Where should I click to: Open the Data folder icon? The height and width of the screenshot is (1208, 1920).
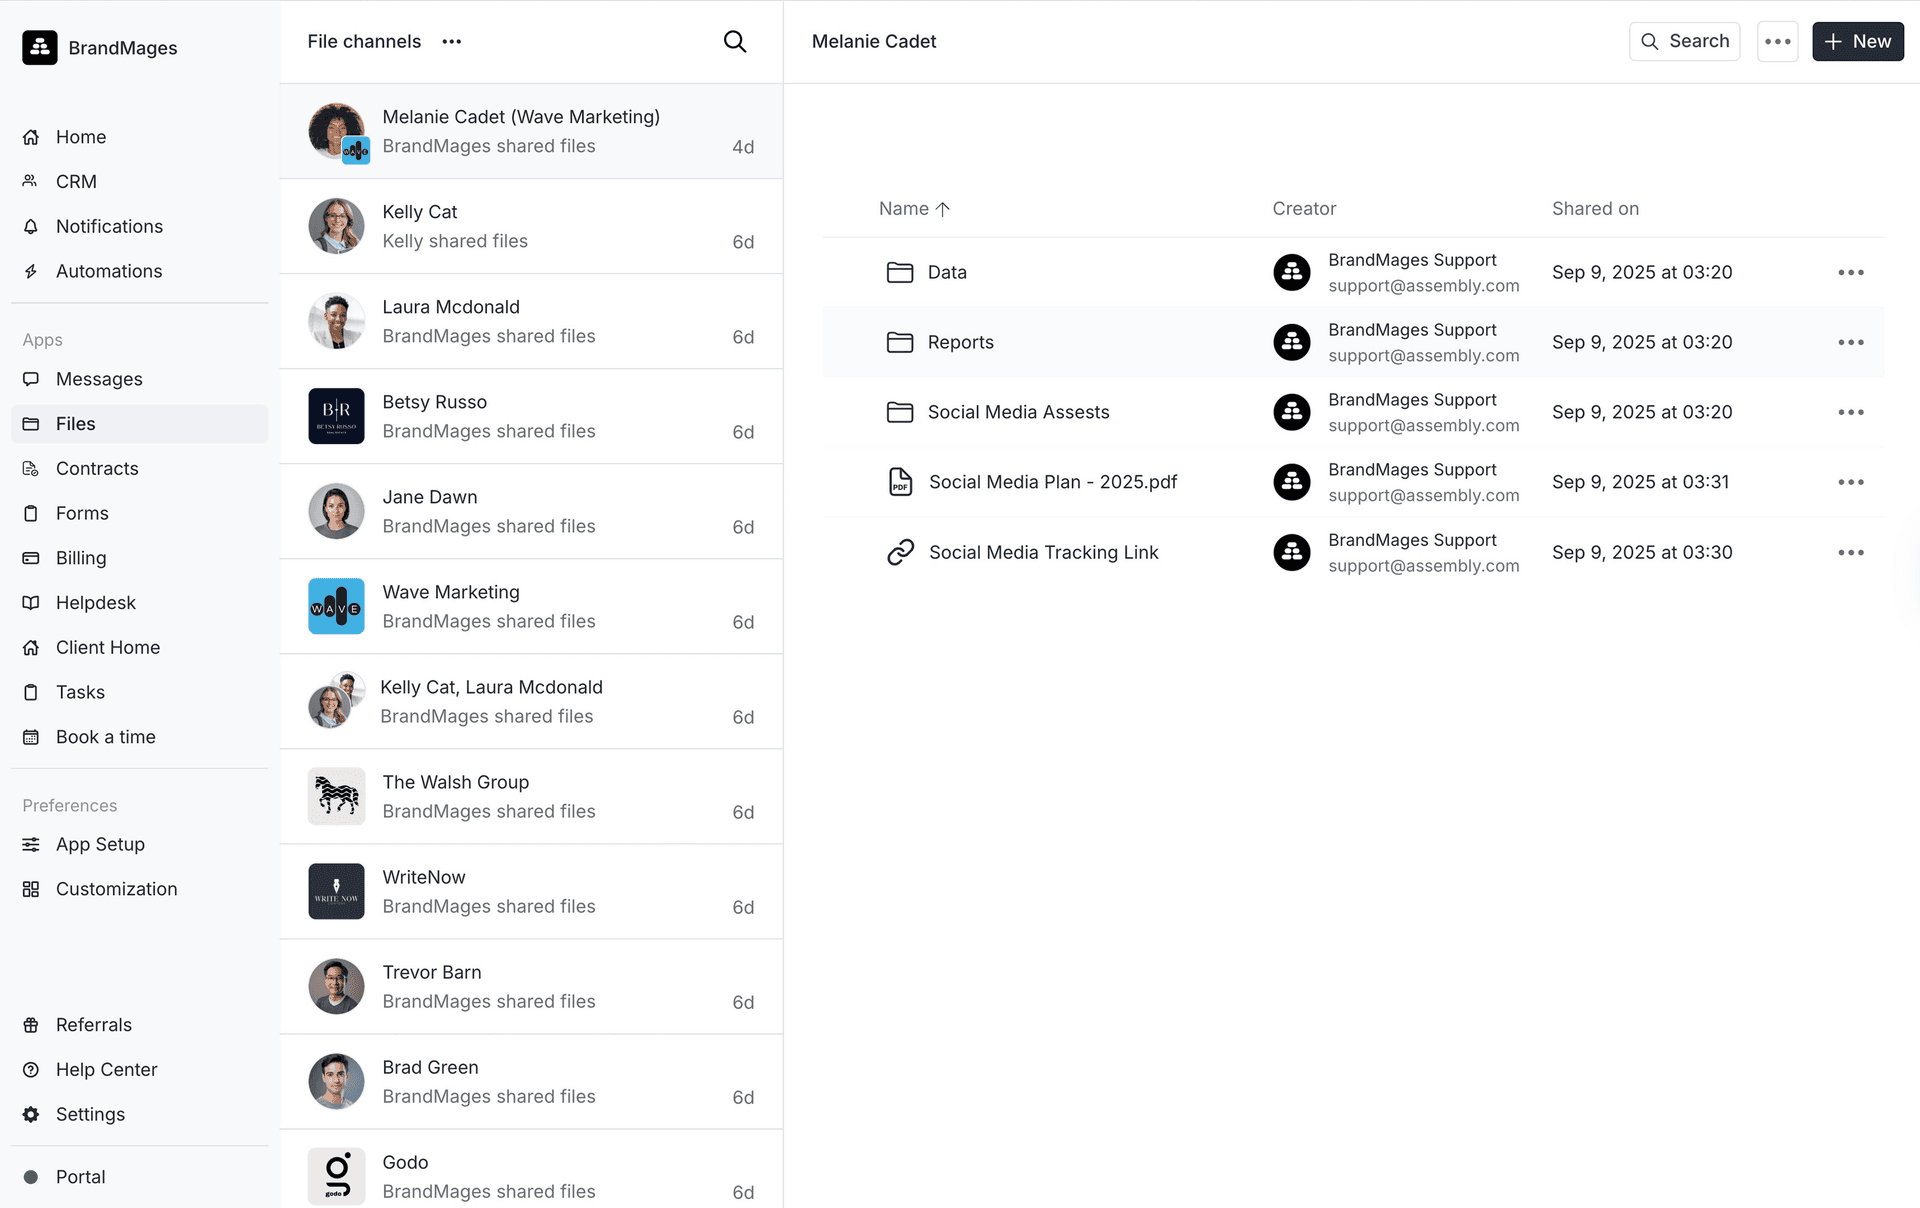pos(900,272)
